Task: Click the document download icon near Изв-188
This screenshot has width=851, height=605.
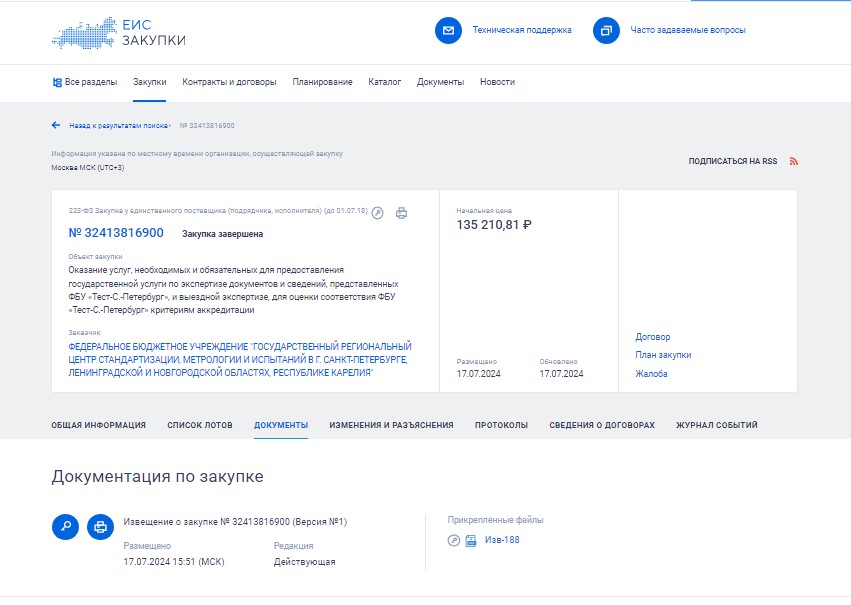Action: tap(470, 540)
